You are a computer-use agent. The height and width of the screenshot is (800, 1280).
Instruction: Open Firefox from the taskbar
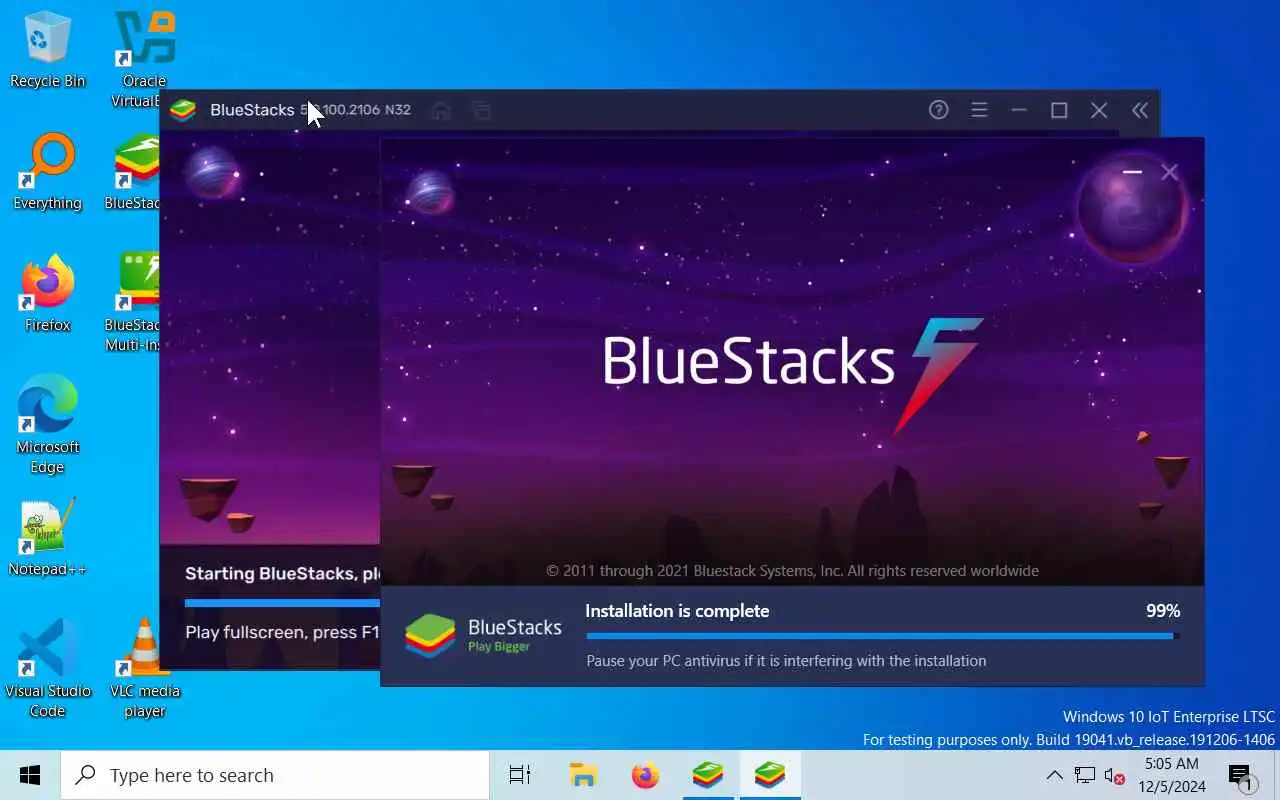coord(645,775)
